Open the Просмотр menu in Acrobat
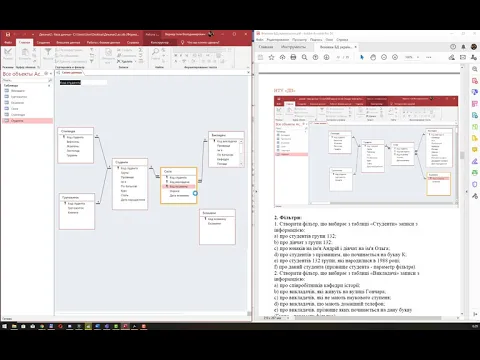This screenshot has height=360, width=480. (x=299, y=40)
